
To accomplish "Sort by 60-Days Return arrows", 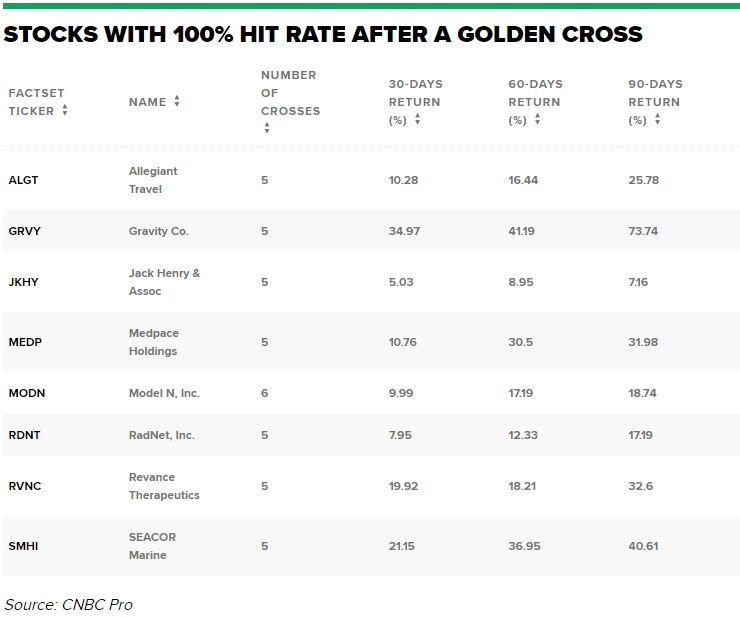I will pyautogui.click(x=537, y=119).
